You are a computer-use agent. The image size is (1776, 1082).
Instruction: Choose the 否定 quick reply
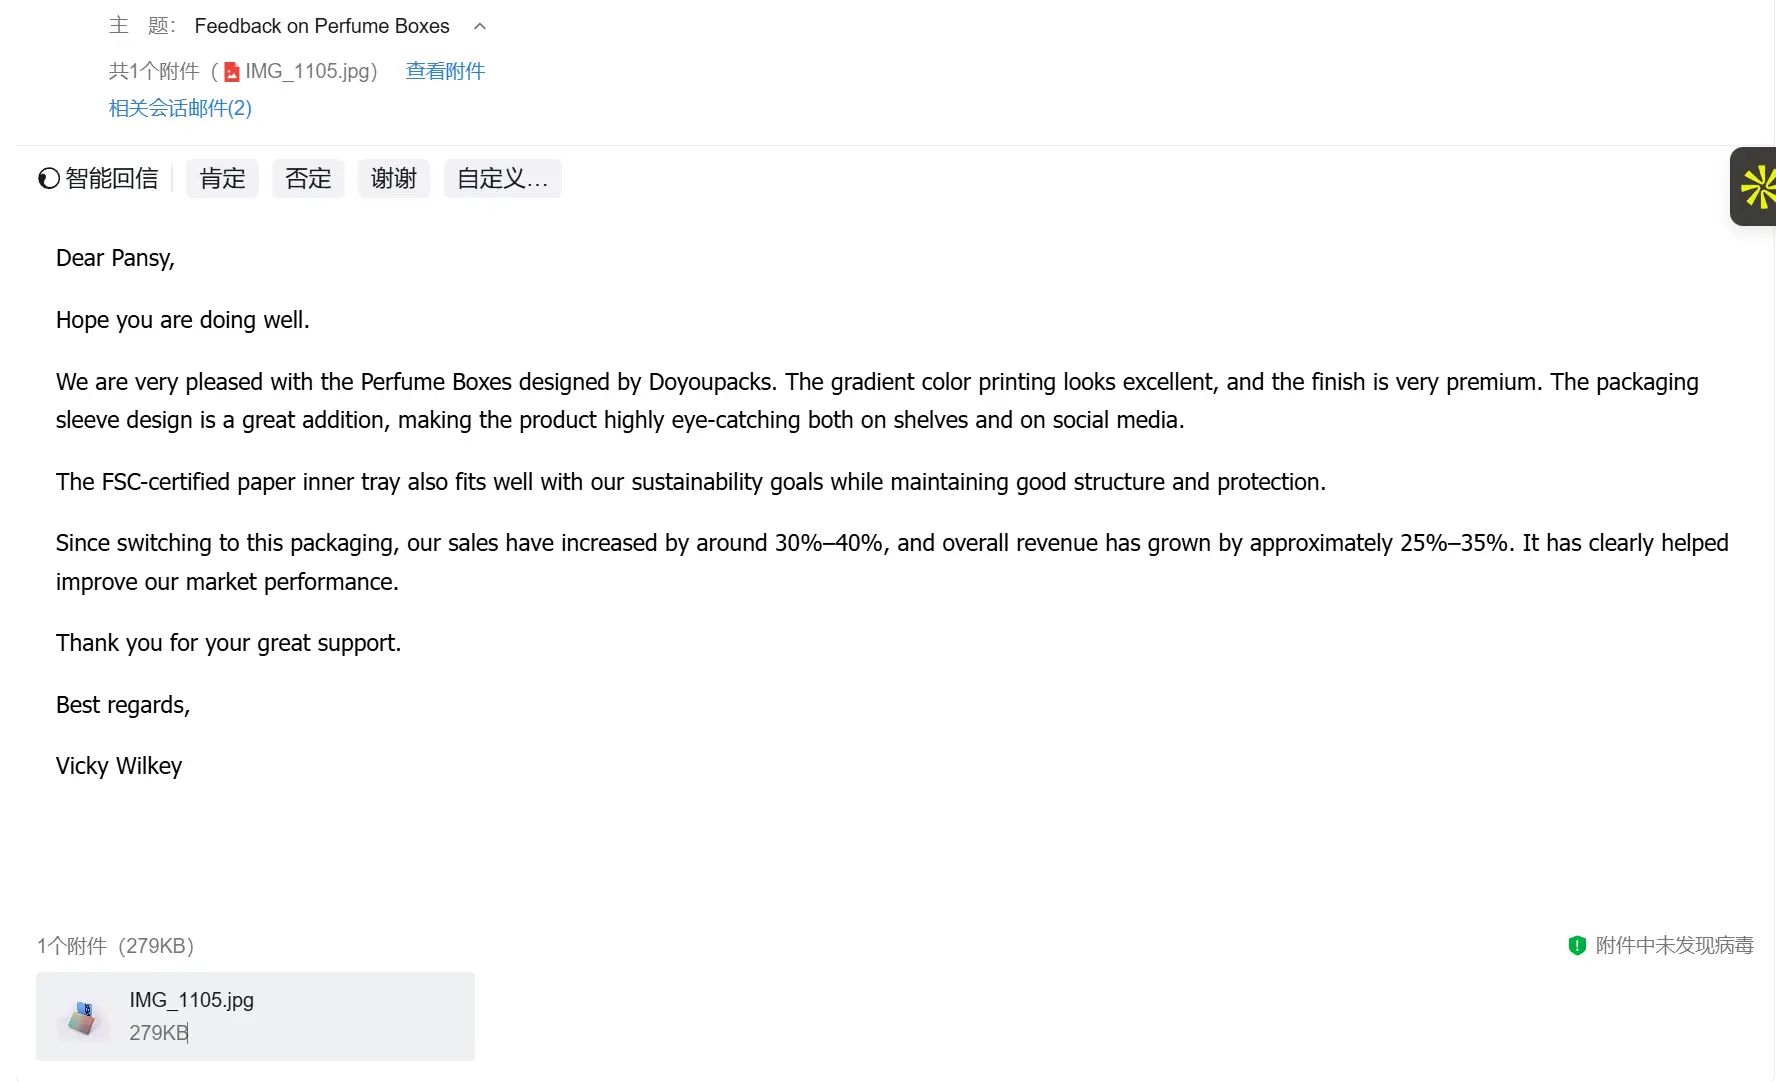point(308,178)
